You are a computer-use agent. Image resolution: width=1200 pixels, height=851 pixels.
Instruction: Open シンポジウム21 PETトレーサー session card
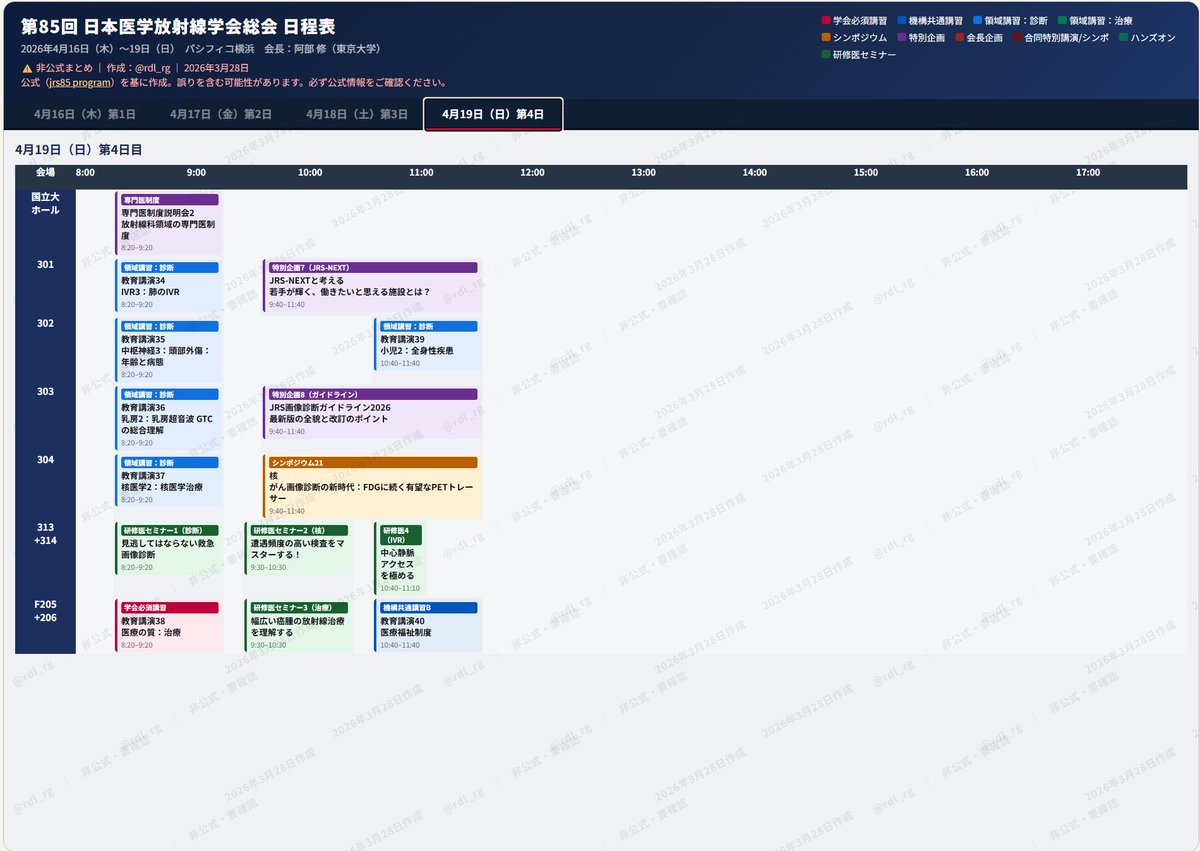click(x=372, y=486)
